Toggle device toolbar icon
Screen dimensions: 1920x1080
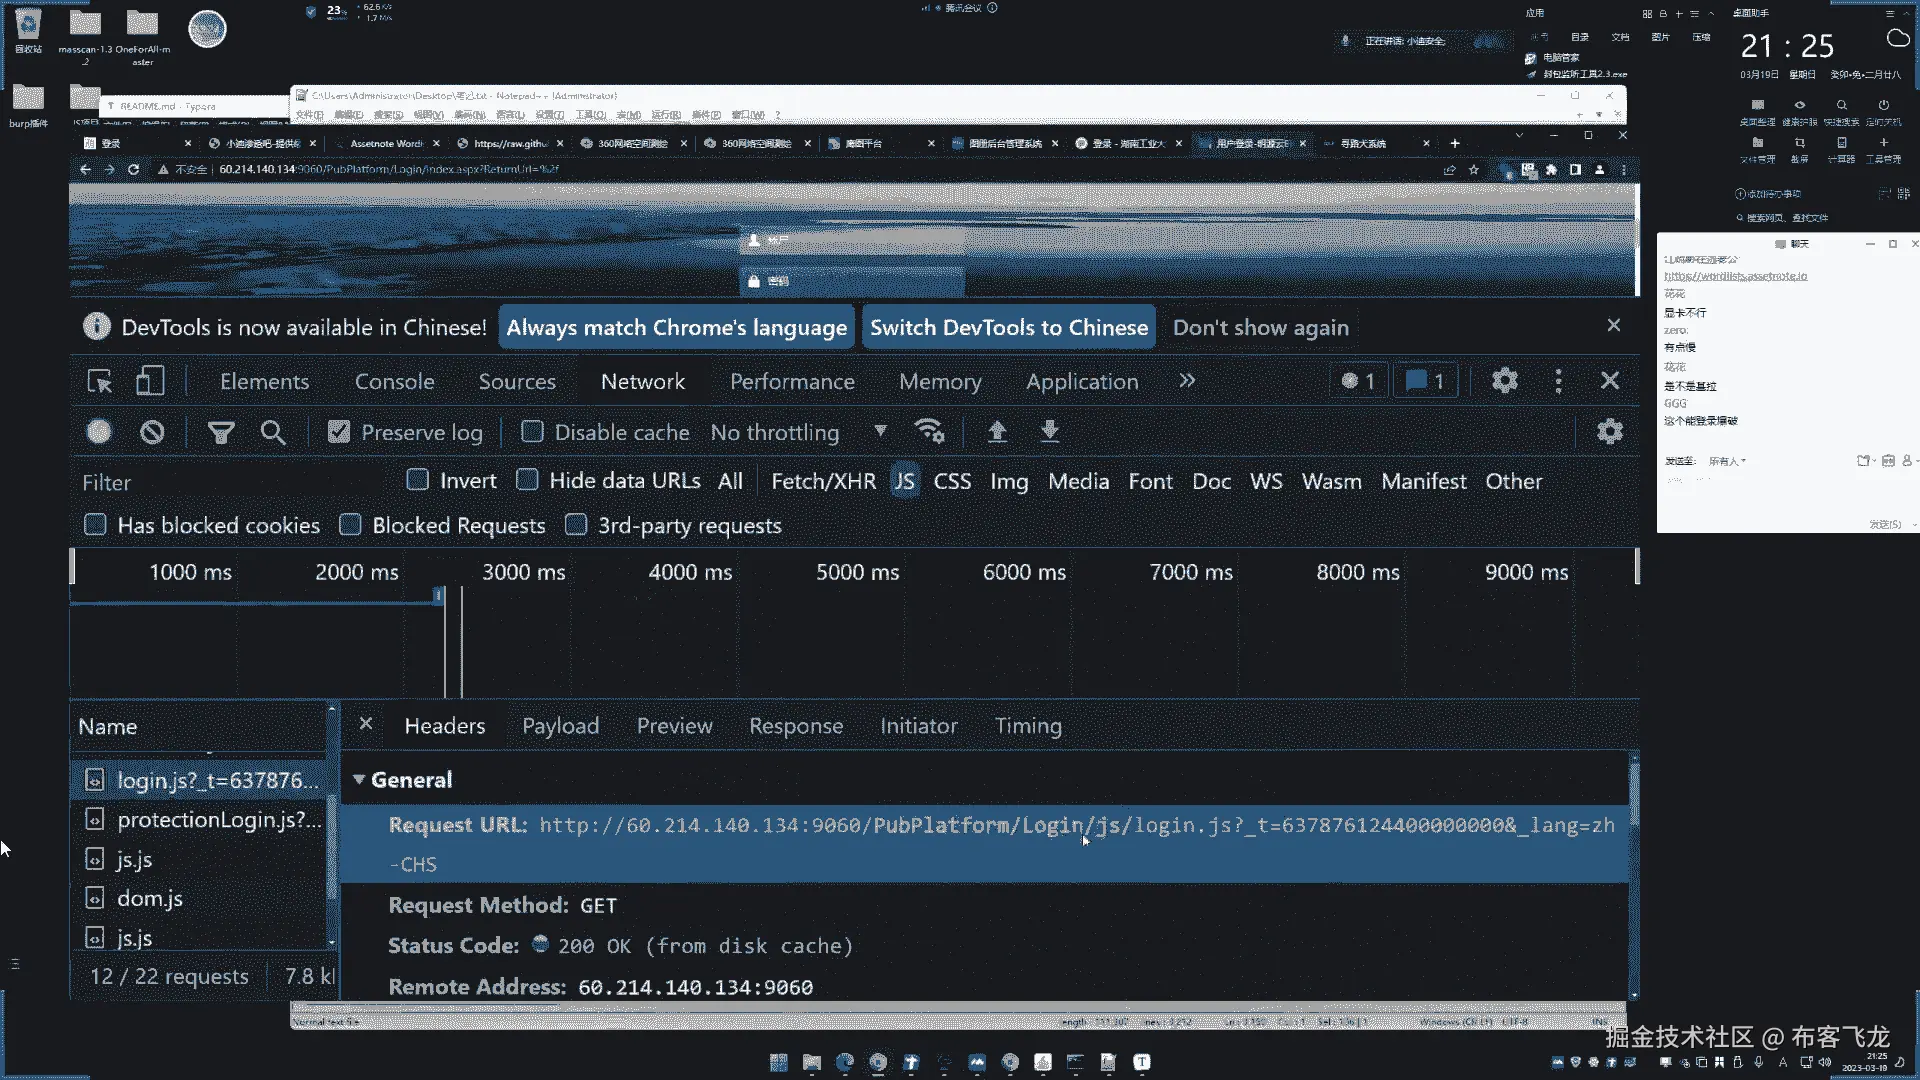(x=150, y=381)
